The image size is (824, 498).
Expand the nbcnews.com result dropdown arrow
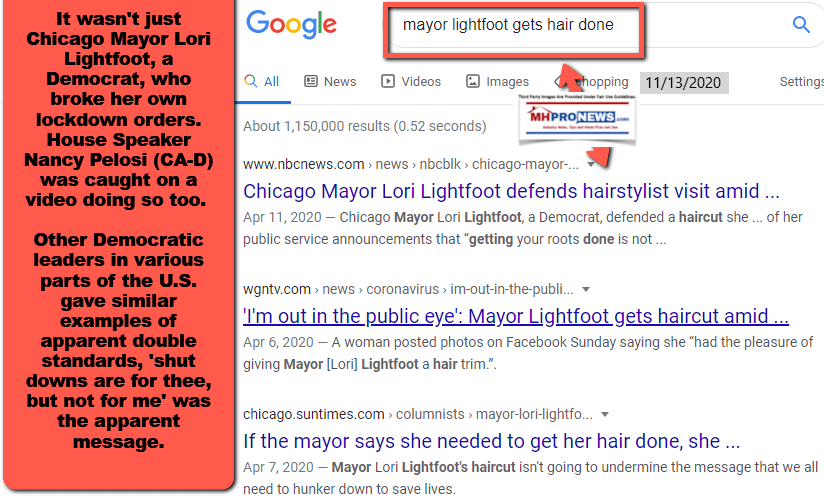592,164
